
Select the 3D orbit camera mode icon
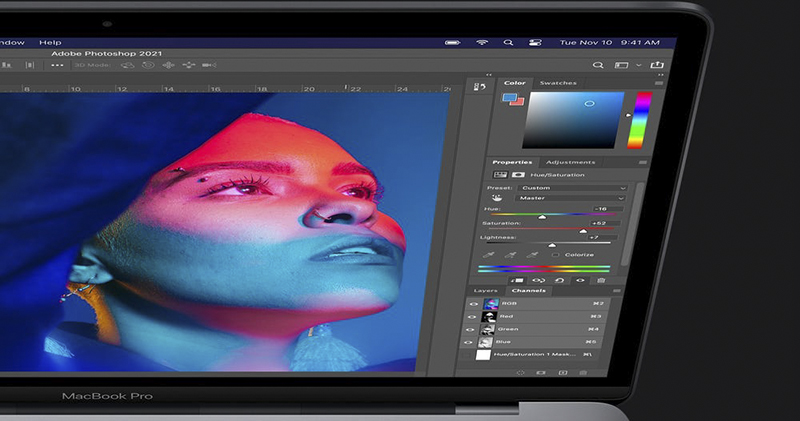[x=128, y=65]
